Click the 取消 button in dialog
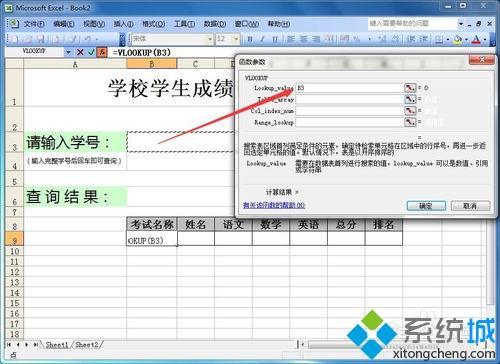 pos(470,206)
